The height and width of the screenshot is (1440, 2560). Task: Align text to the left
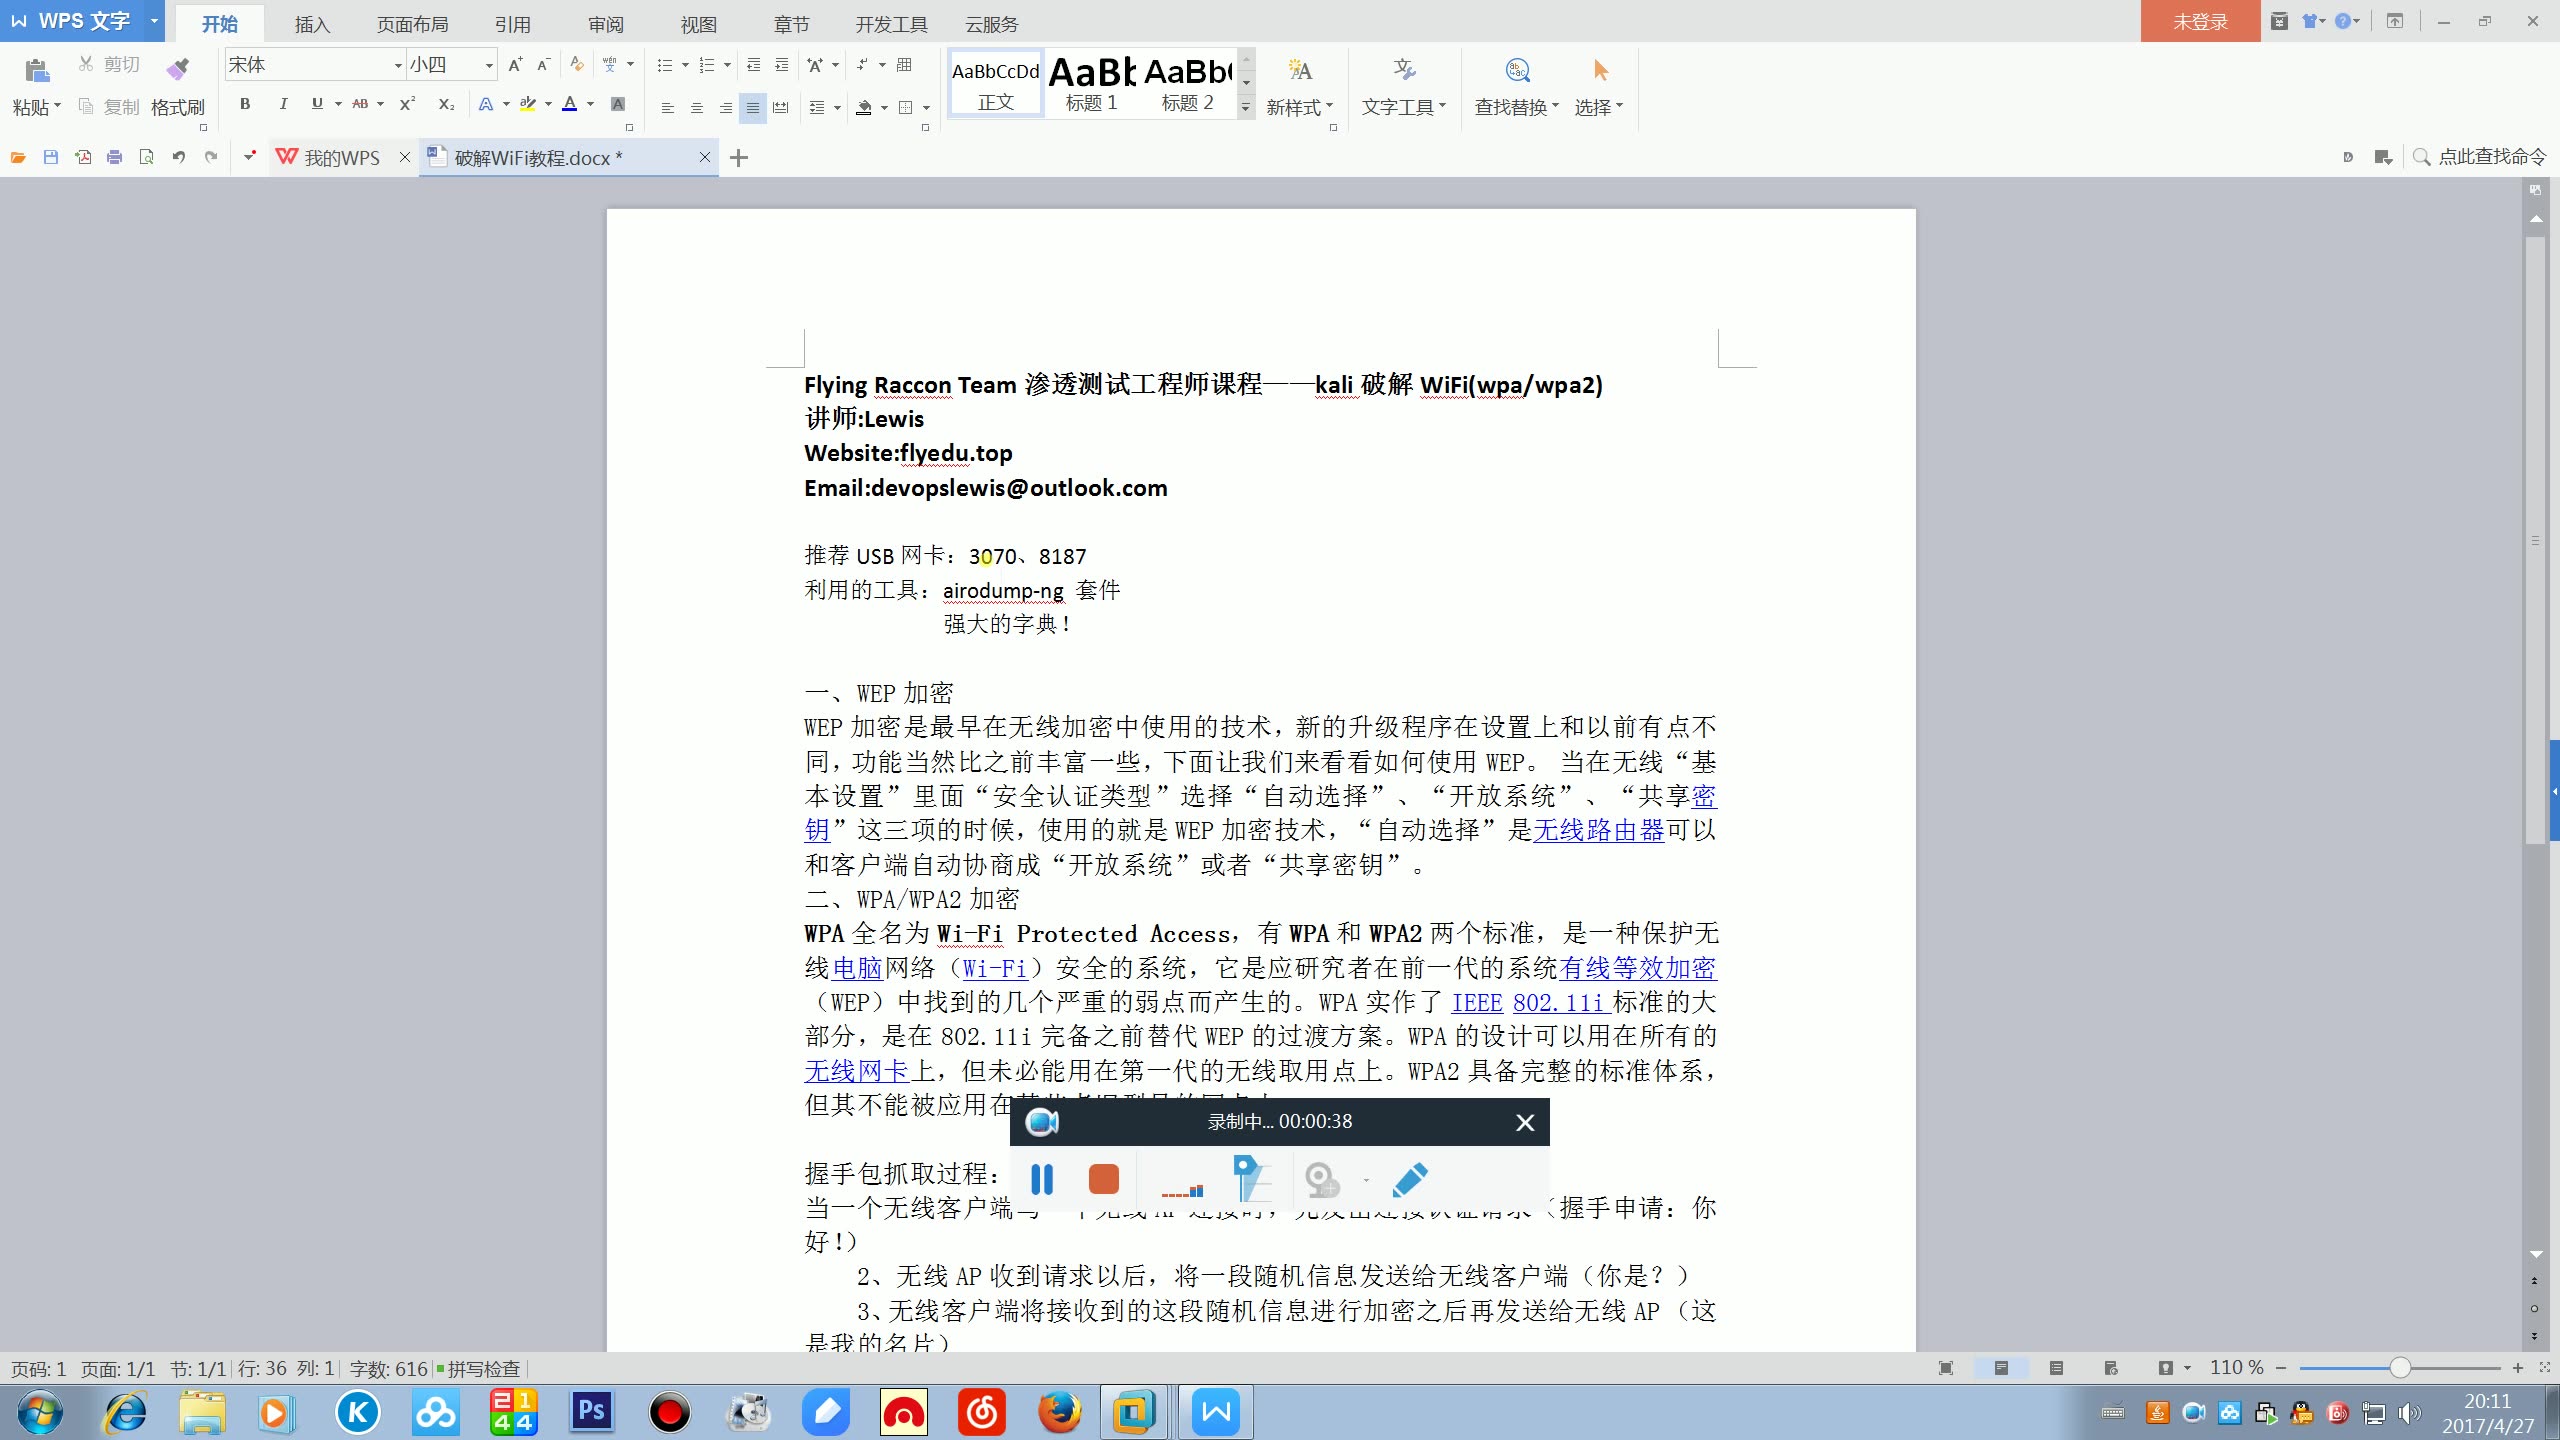pyautogui.click(x=668, y=107)
